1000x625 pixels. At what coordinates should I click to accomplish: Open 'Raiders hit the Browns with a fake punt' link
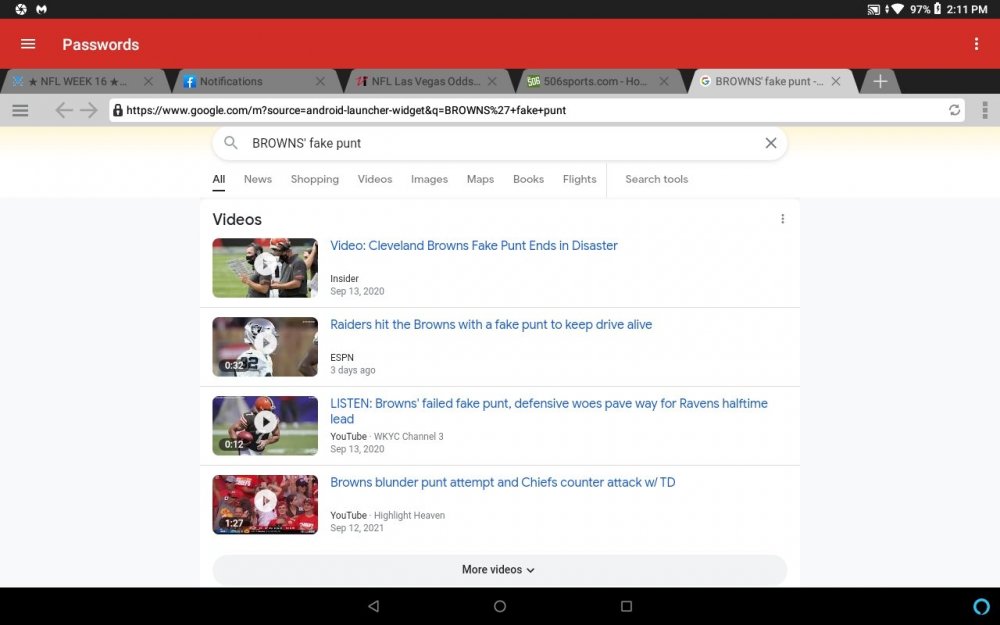coord(491,325)
